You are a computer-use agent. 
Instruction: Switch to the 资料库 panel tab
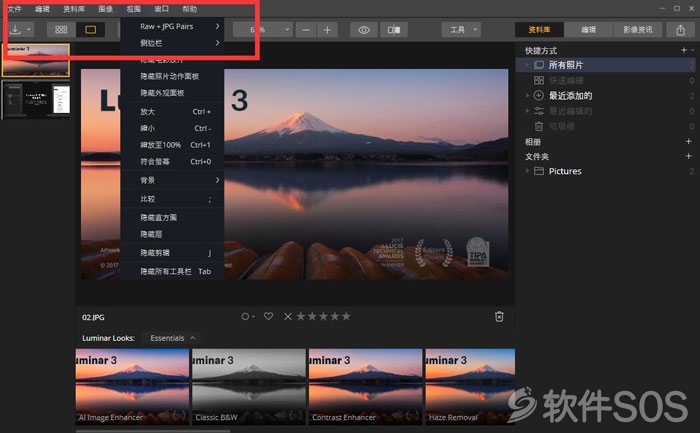coord(539,30)
